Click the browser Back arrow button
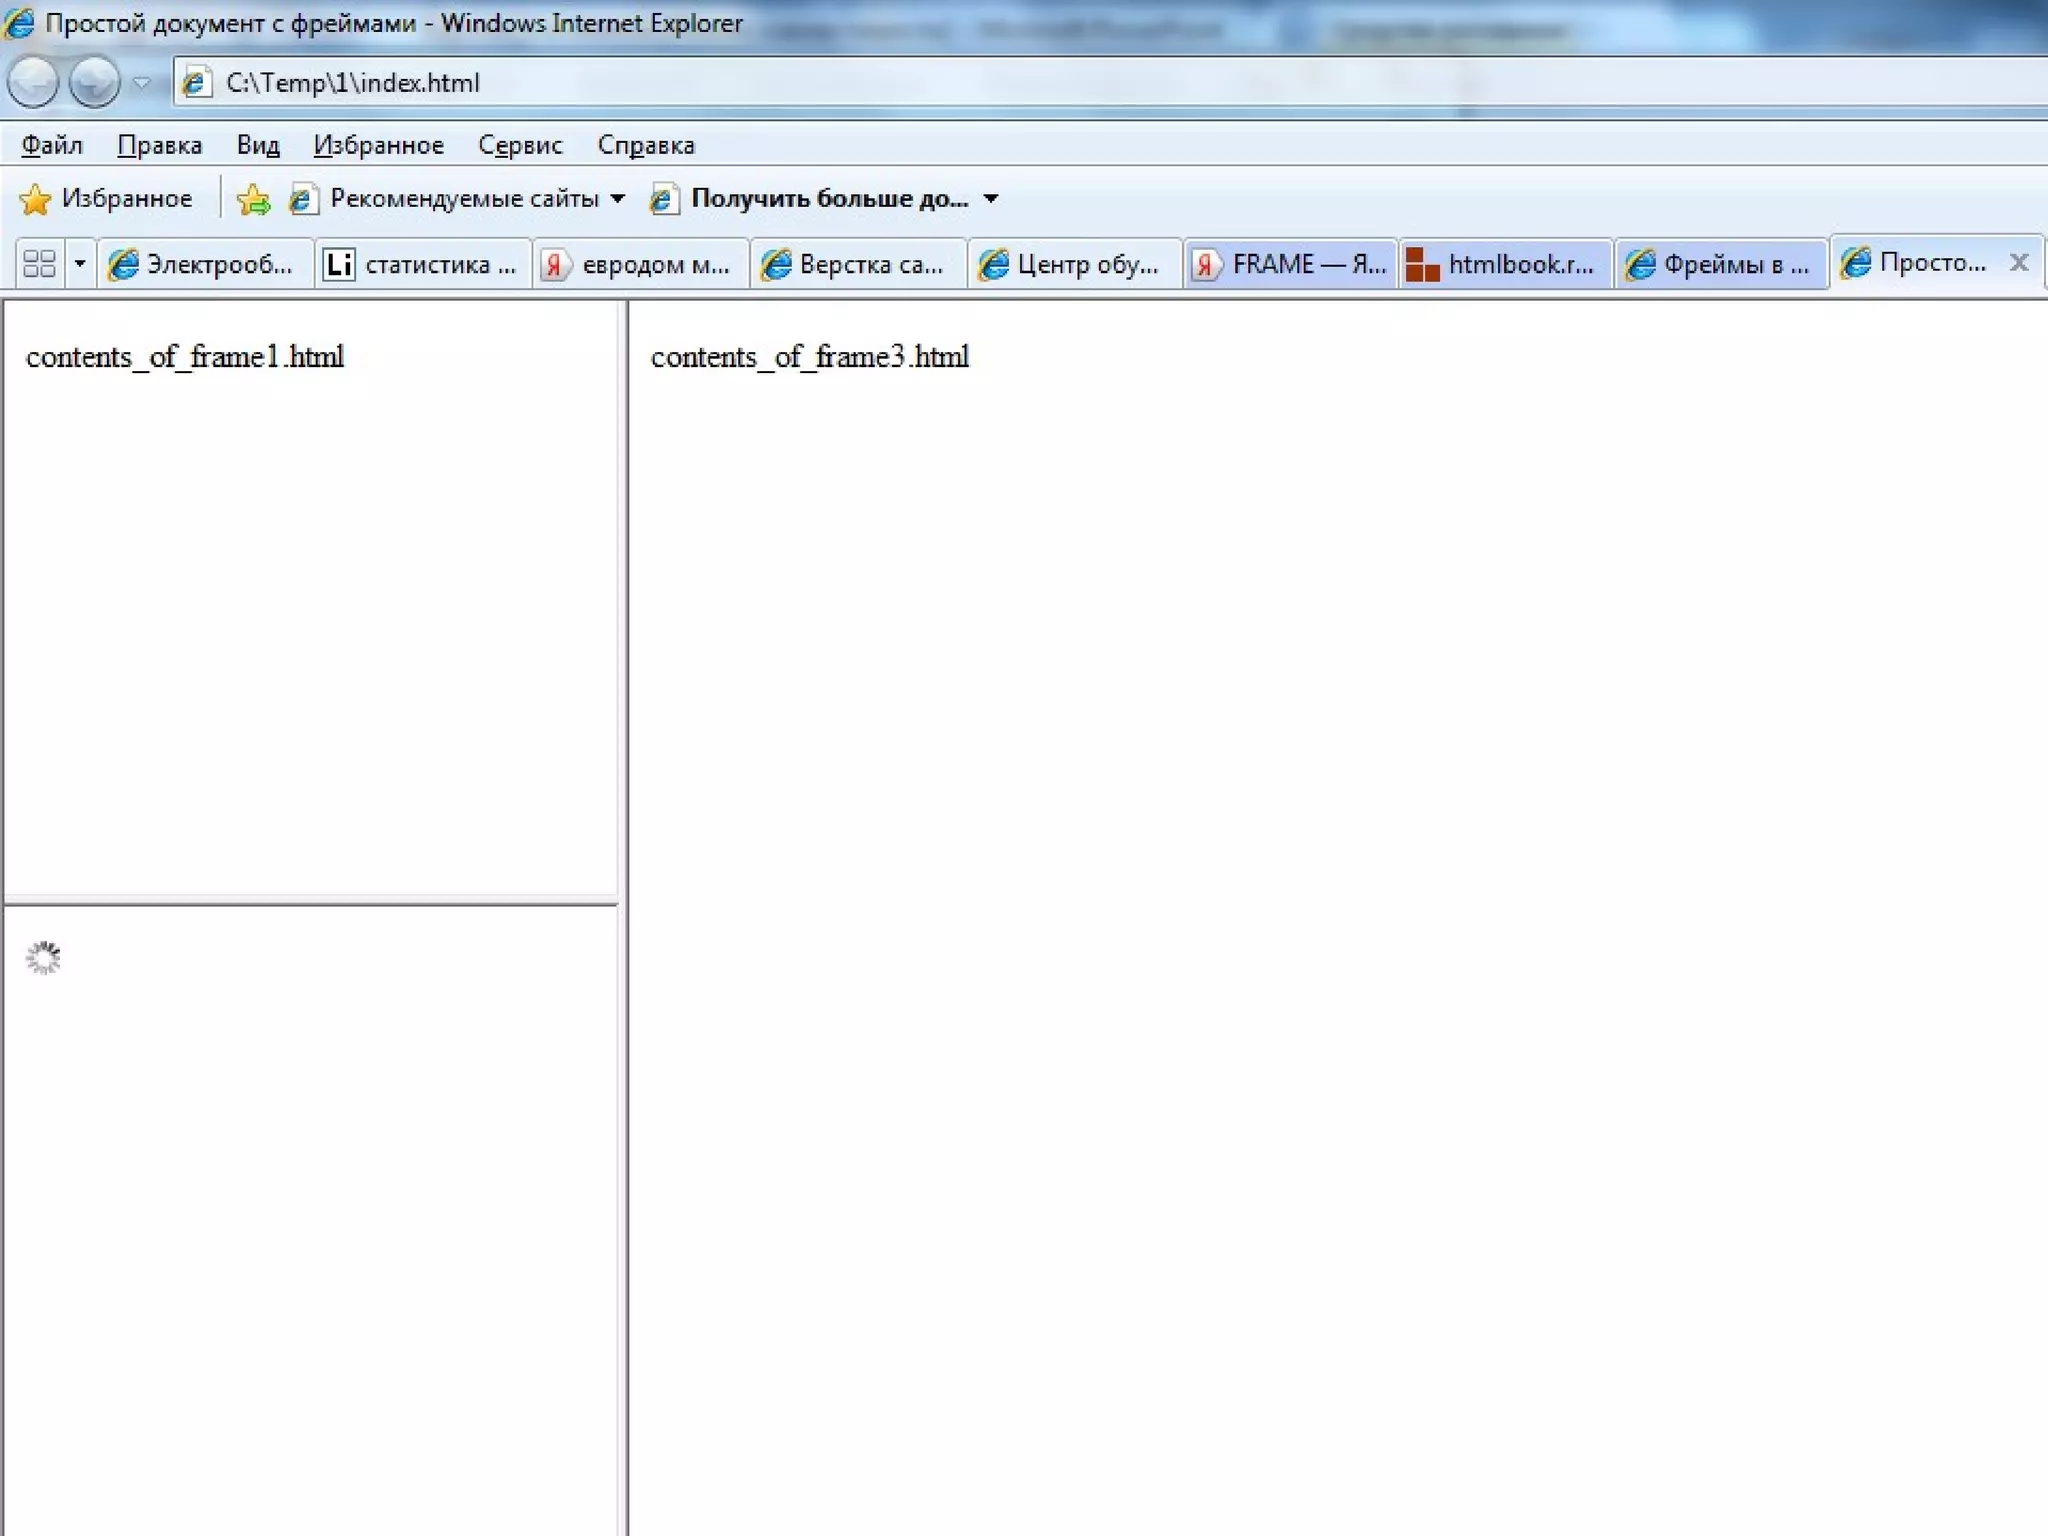The height and width of the screenshot is (1536, 2048). tap(33, 82)
